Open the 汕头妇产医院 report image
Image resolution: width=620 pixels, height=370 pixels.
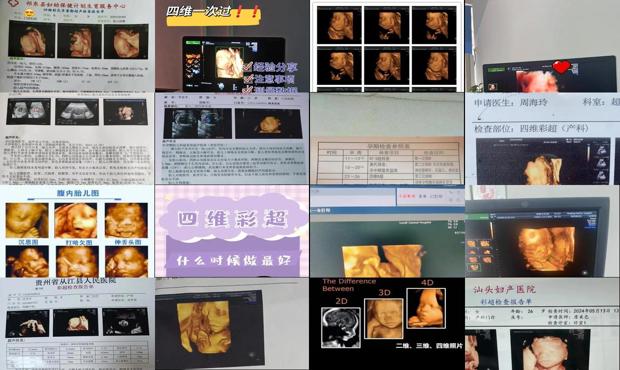(x=542, y=324)
